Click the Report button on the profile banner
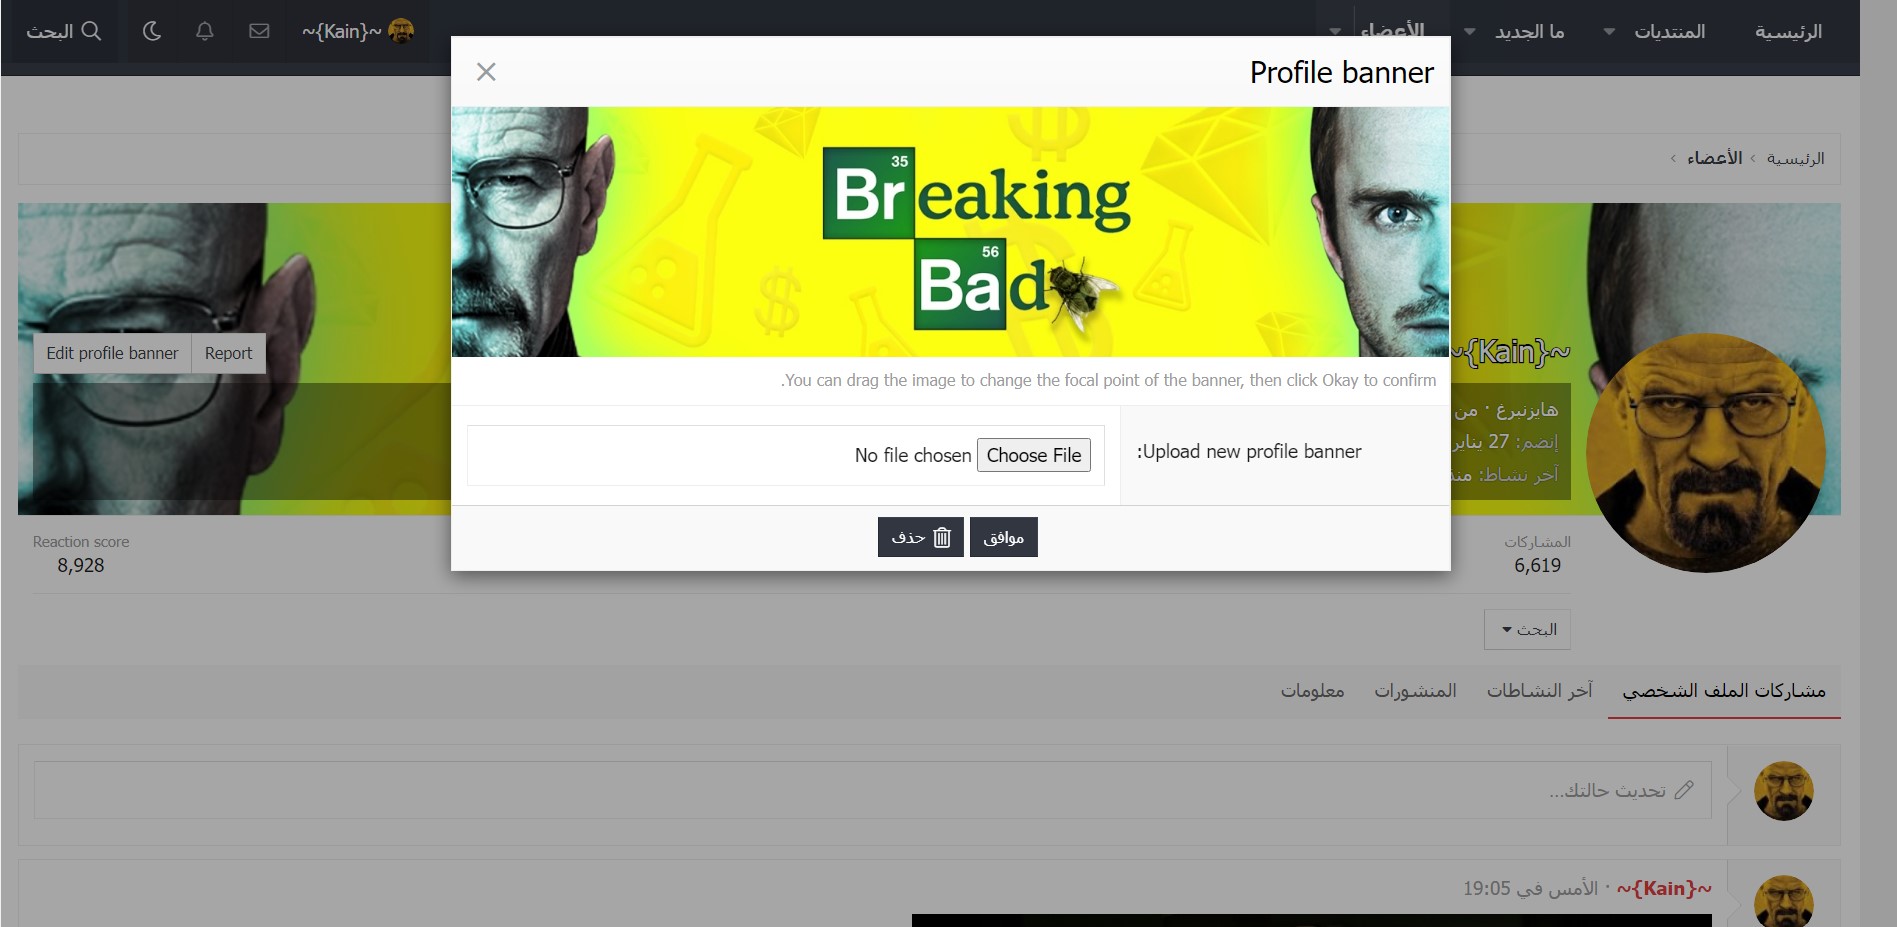The image size is (1897, 927). tap(228, 353)
